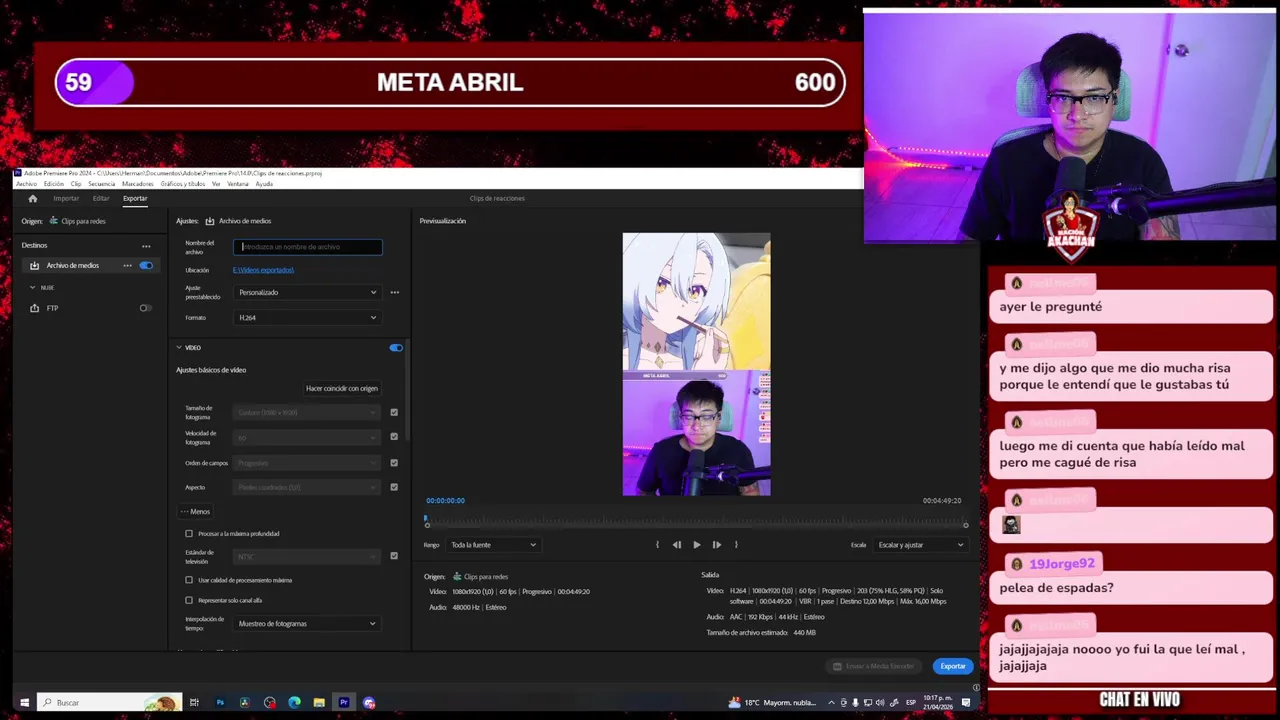The image size is (1280, 720).
Task: Disable the Archivo de medios destination toggle
Action: point(146,265)
